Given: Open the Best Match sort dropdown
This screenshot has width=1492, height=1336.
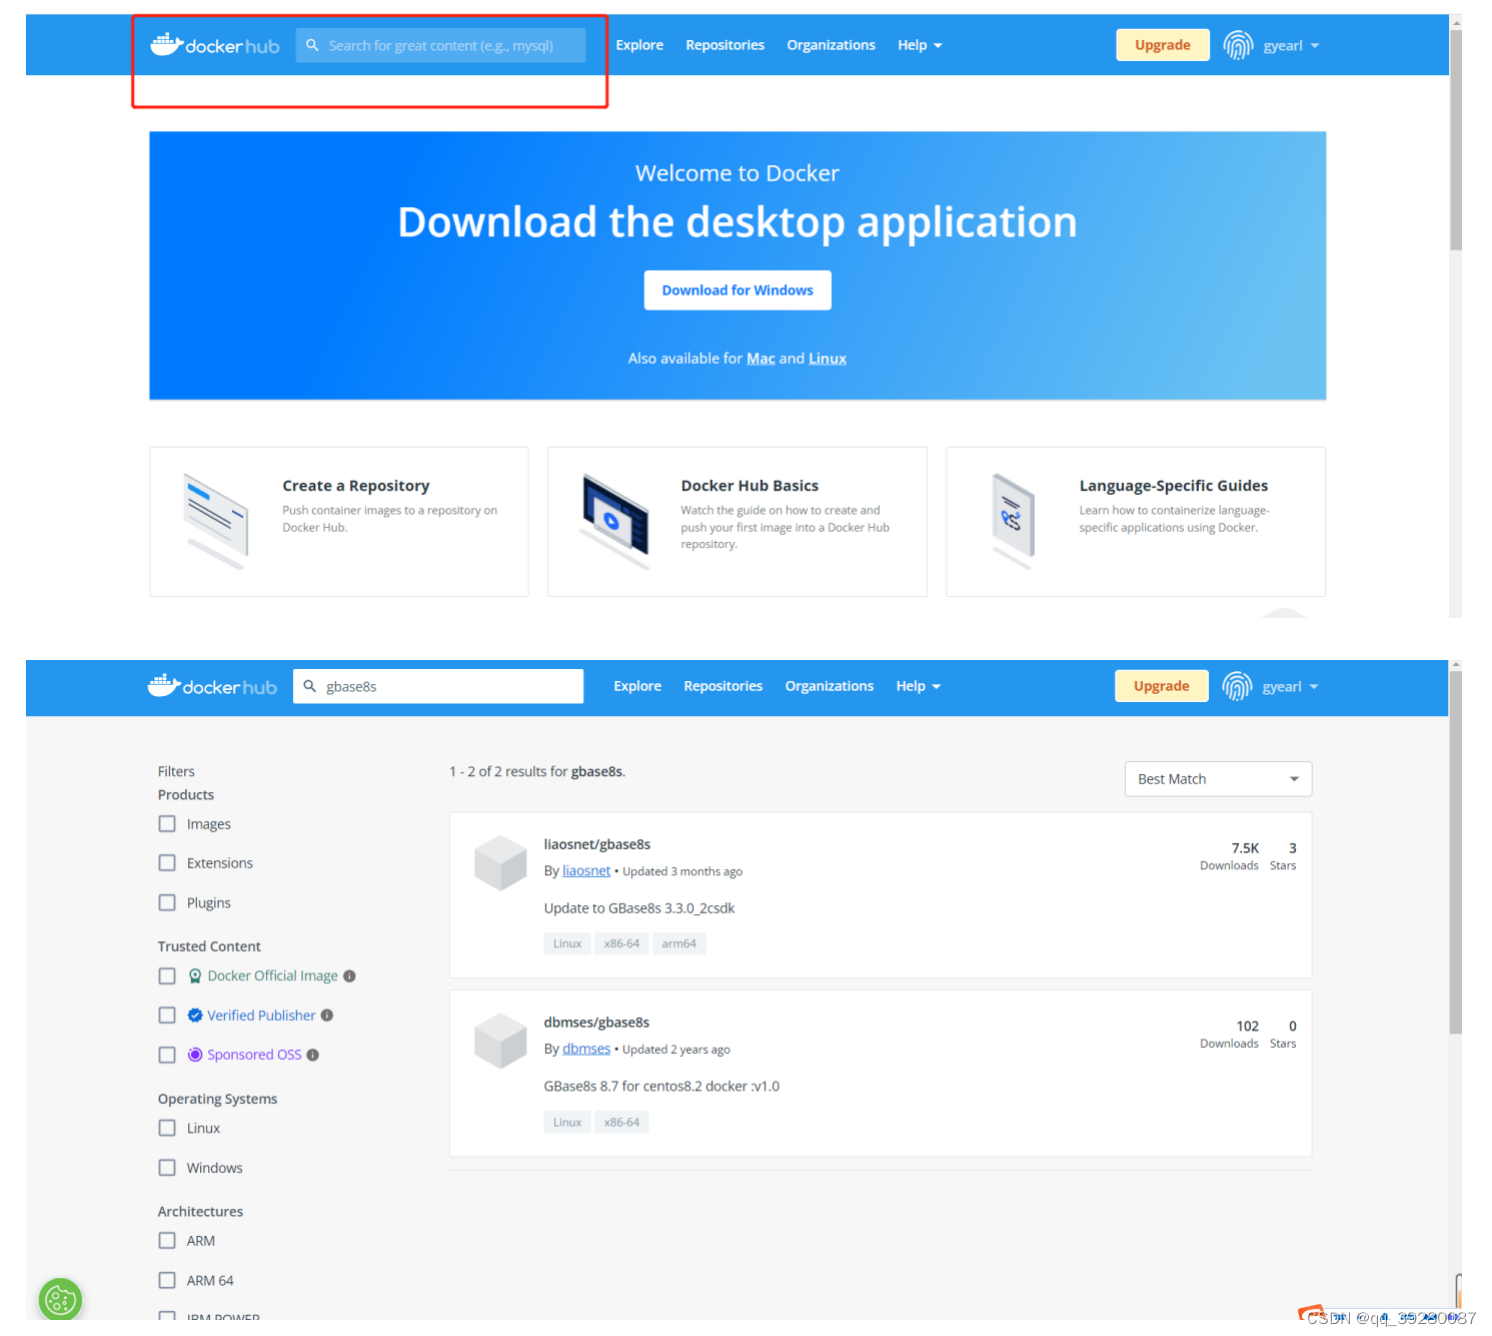Looking at the screenshot, I should (1218, 779).
